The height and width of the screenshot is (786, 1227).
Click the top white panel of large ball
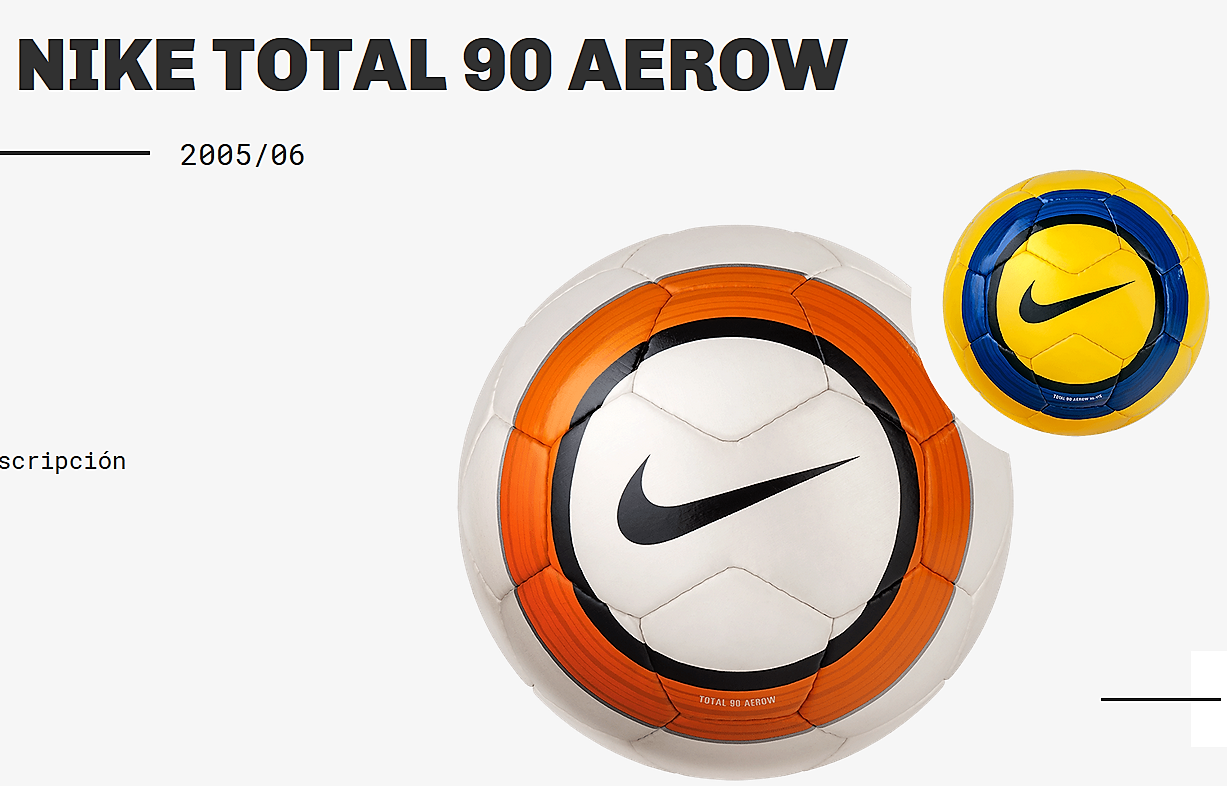pos(735,248)
